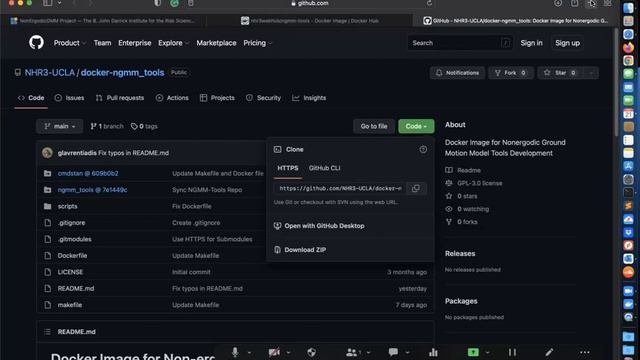The height and width of the screenshot is (360, 640).
Task: Expand the Explore menu
Action: pyautogui.click(x=173, y=43)
